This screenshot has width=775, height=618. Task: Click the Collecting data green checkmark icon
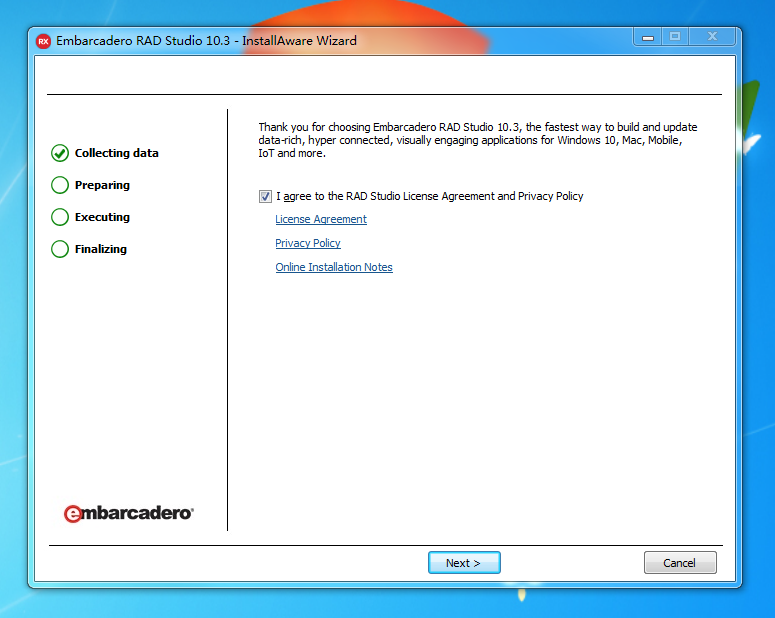coord(60,153)
